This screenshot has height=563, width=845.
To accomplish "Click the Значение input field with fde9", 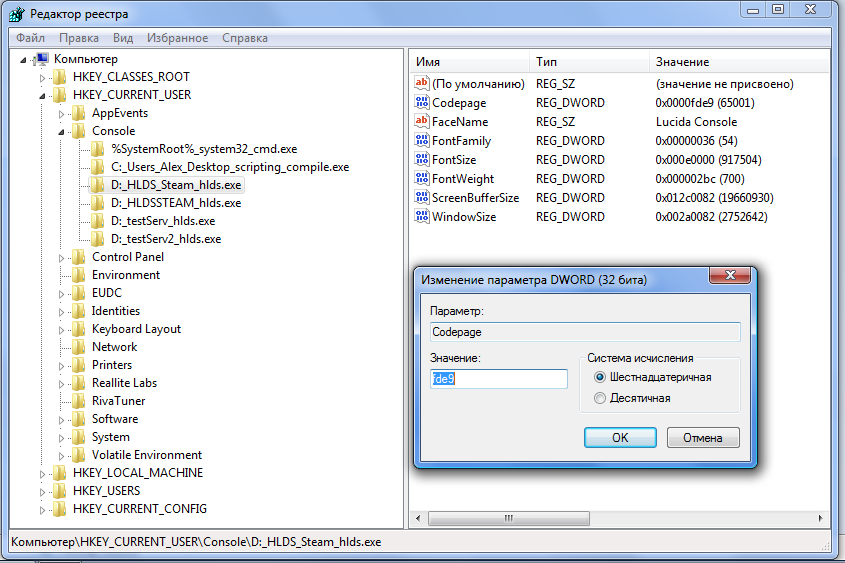I will [498, 379].
